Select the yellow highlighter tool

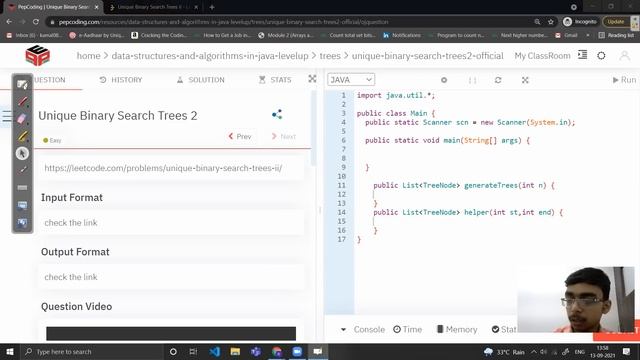[22, 136]
